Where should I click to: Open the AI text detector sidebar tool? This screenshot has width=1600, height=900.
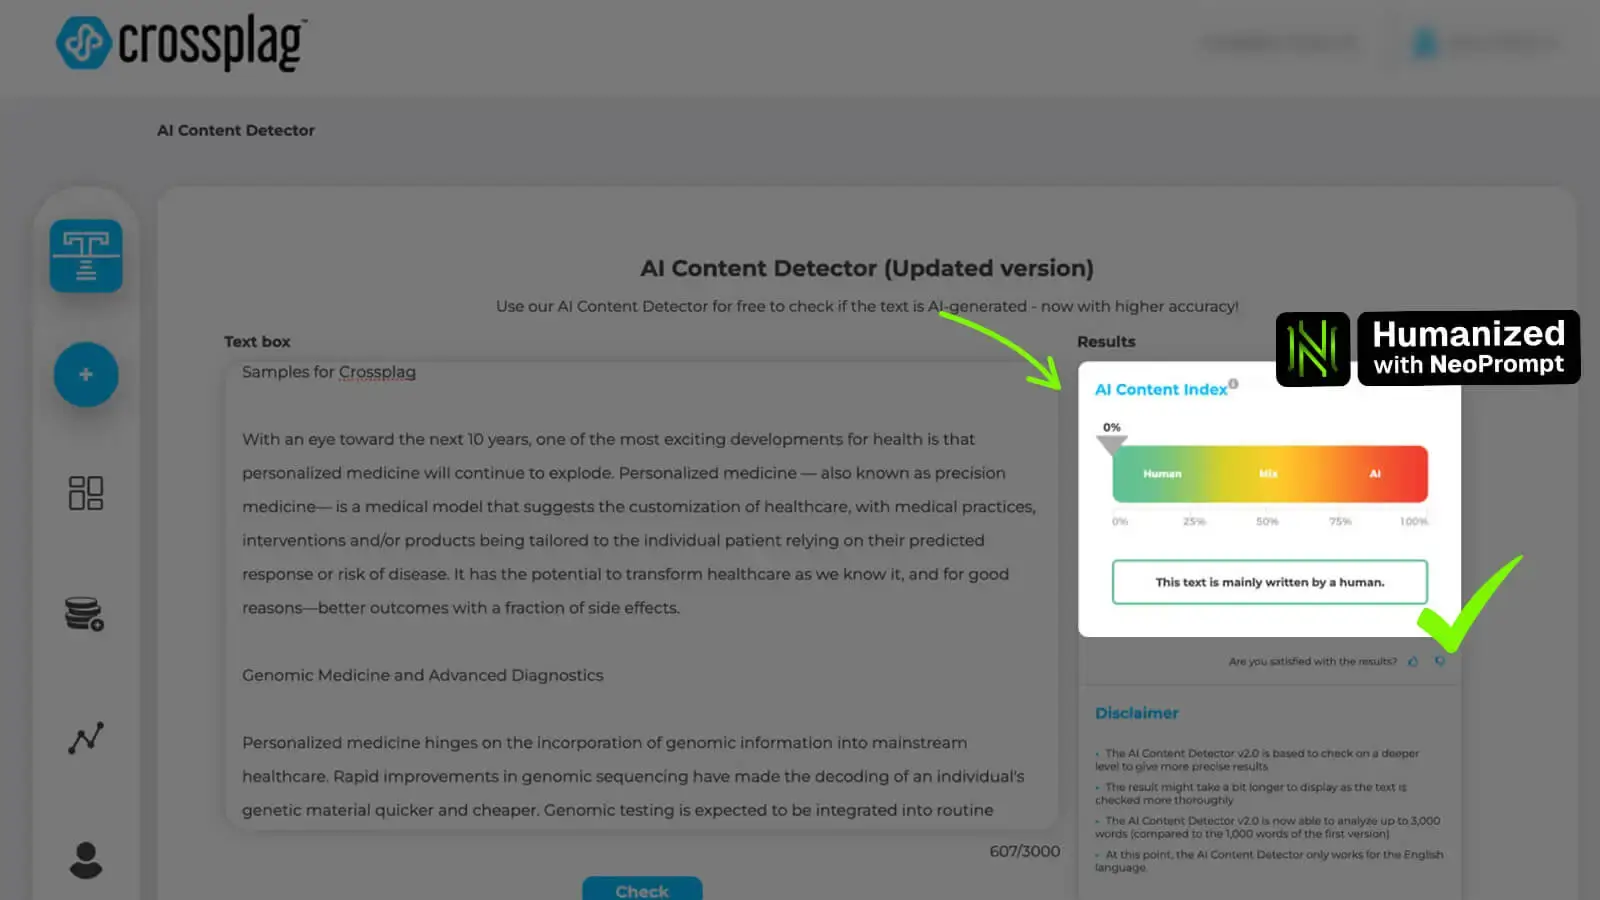[86, 256]
